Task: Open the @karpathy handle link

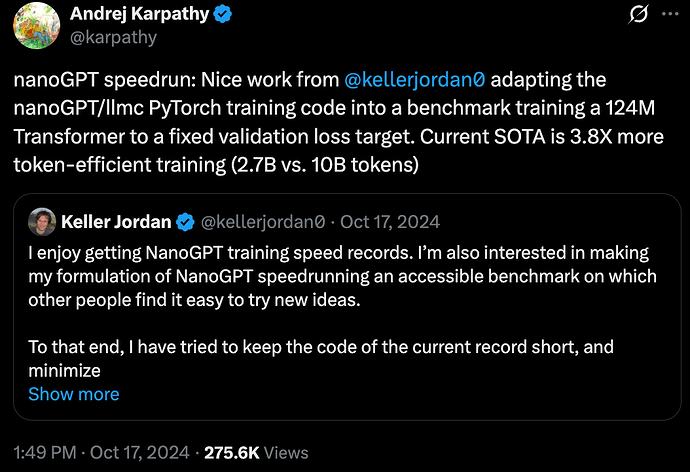Action: pos(113,38)
